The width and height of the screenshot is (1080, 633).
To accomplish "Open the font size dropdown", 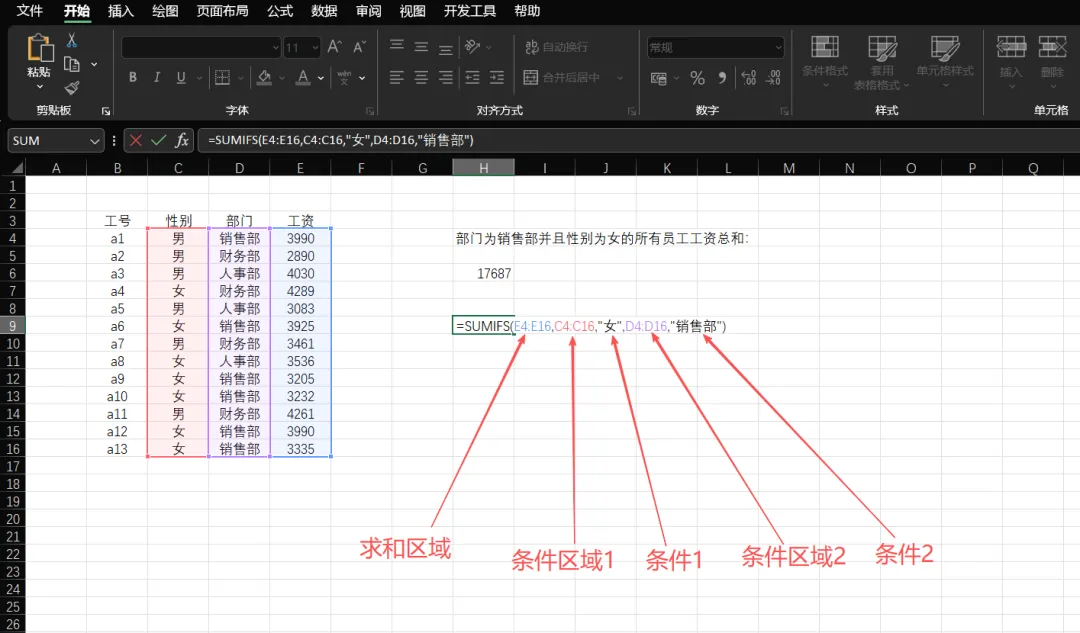I will coord(315,48).
